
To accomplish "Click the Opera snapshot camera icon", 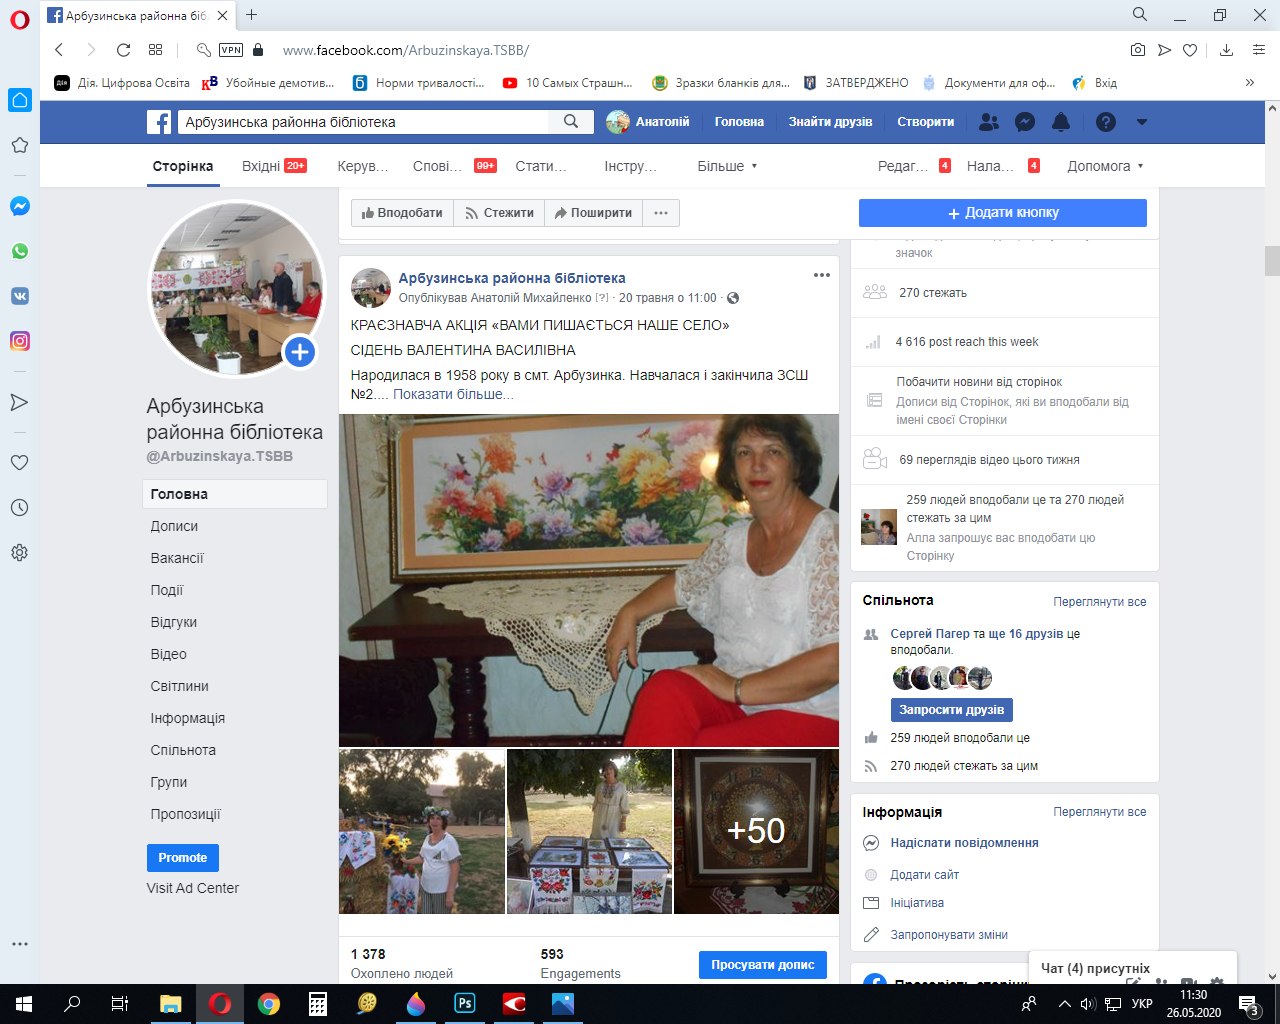I will click(1138, 50).
